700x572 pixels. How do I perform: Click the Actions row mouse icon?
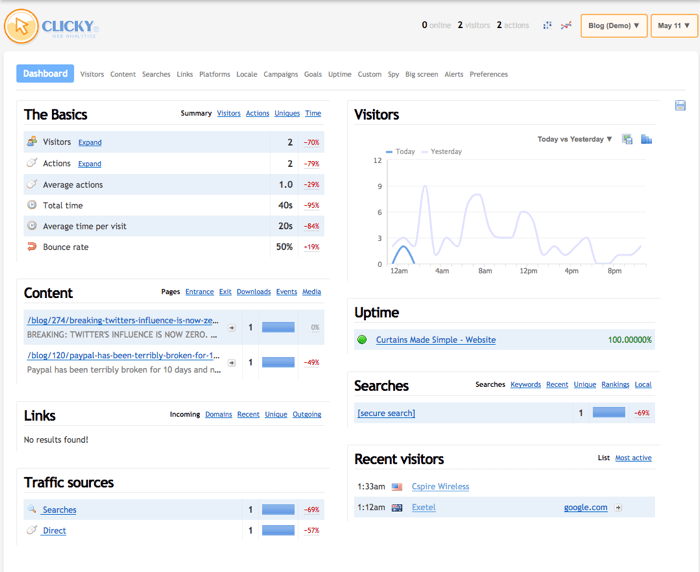32,163
